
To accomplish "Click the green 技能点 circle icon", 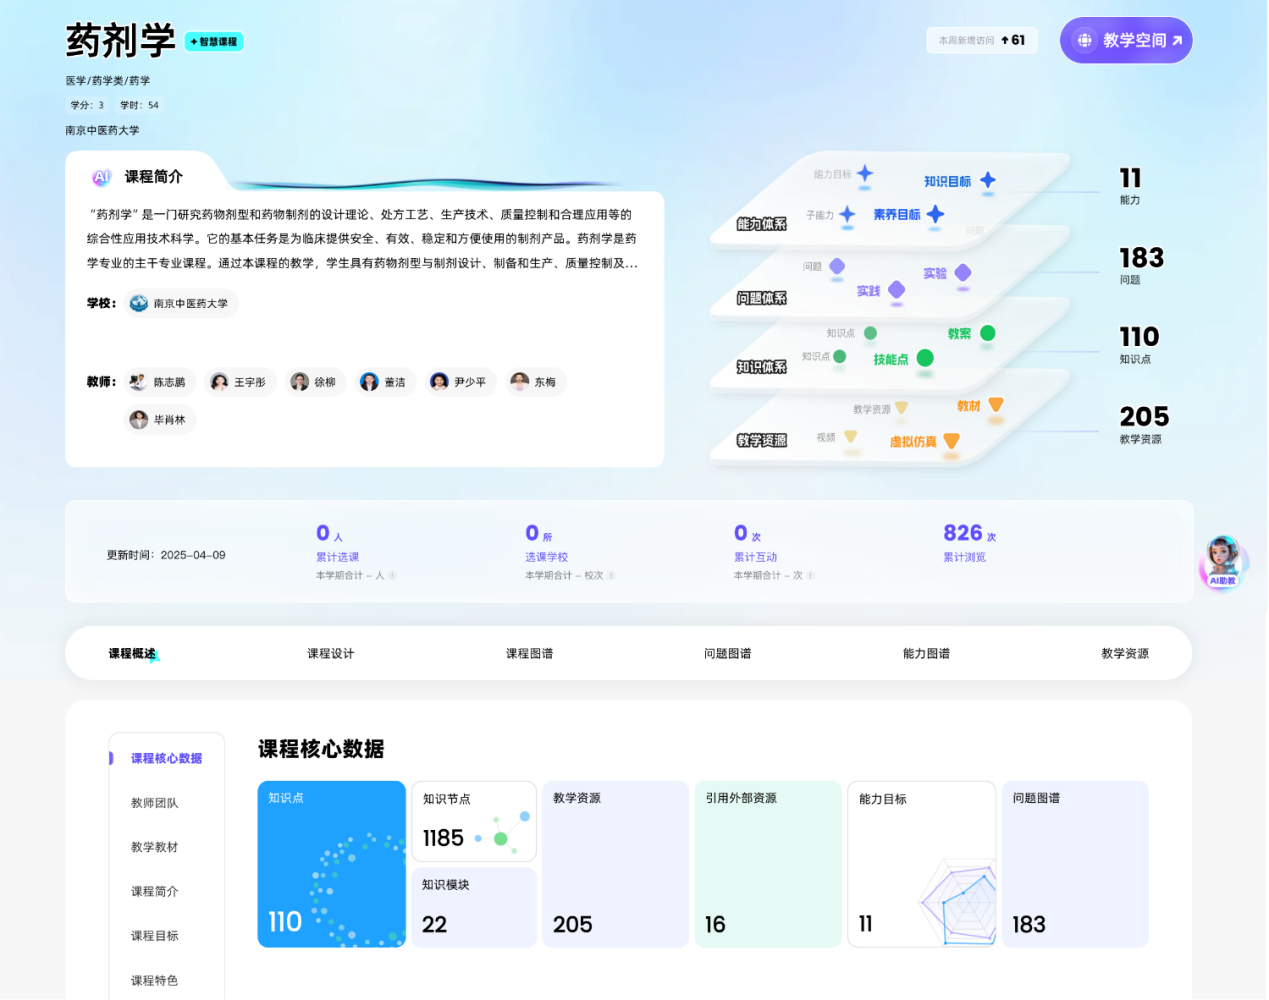I will (x=925, y=358).
